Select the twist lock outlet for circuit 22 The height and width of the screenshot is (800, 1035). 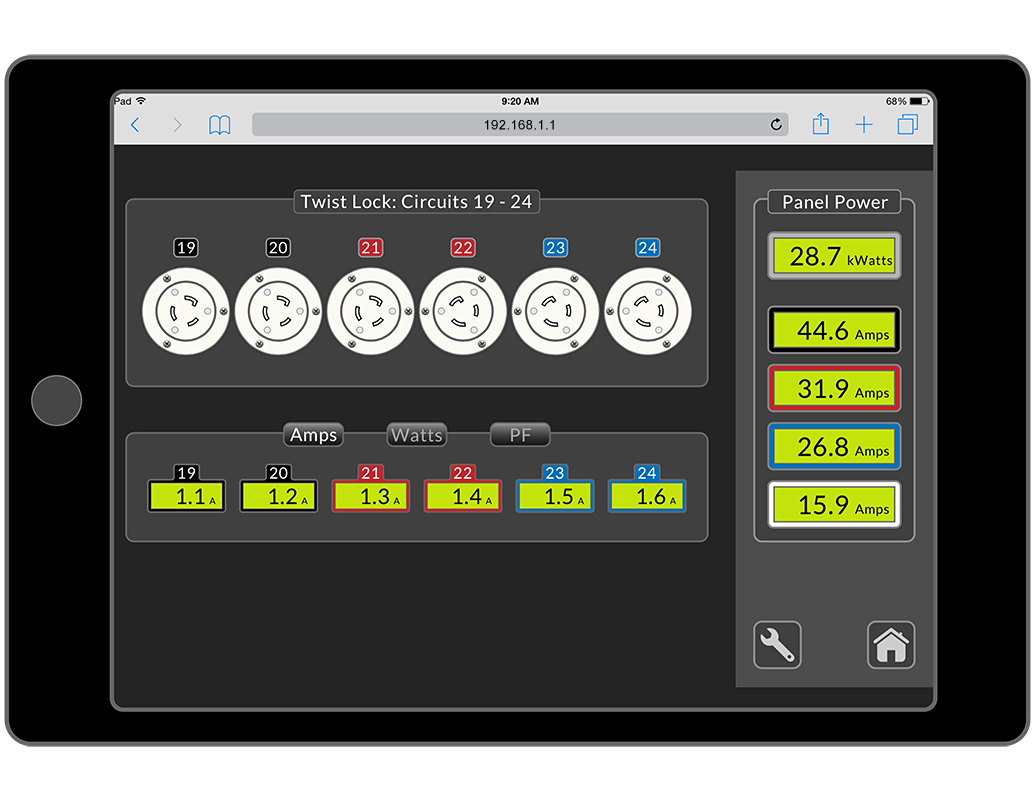[462, 312]
